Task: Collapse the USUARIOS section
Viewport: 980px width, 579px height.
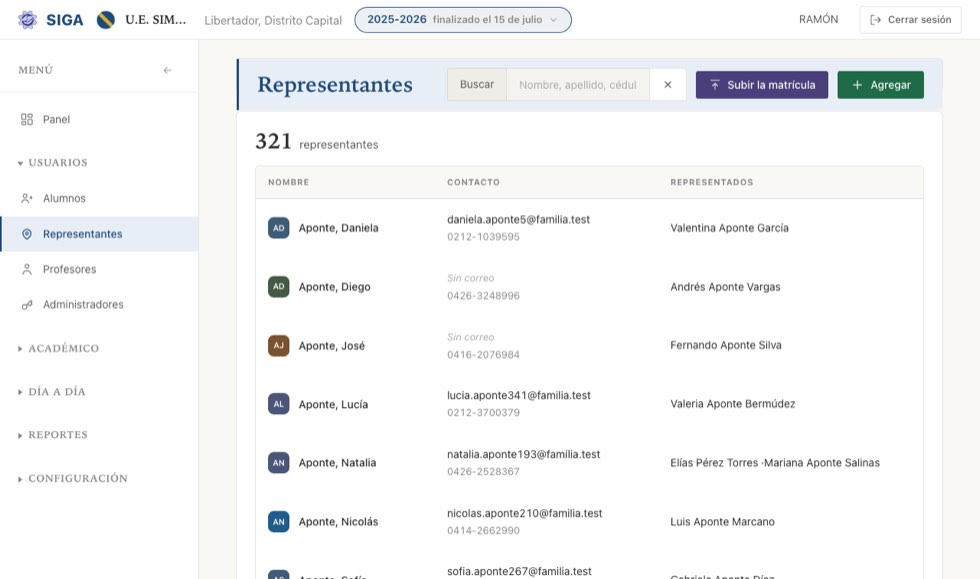Action: click(x=53, y=163)
